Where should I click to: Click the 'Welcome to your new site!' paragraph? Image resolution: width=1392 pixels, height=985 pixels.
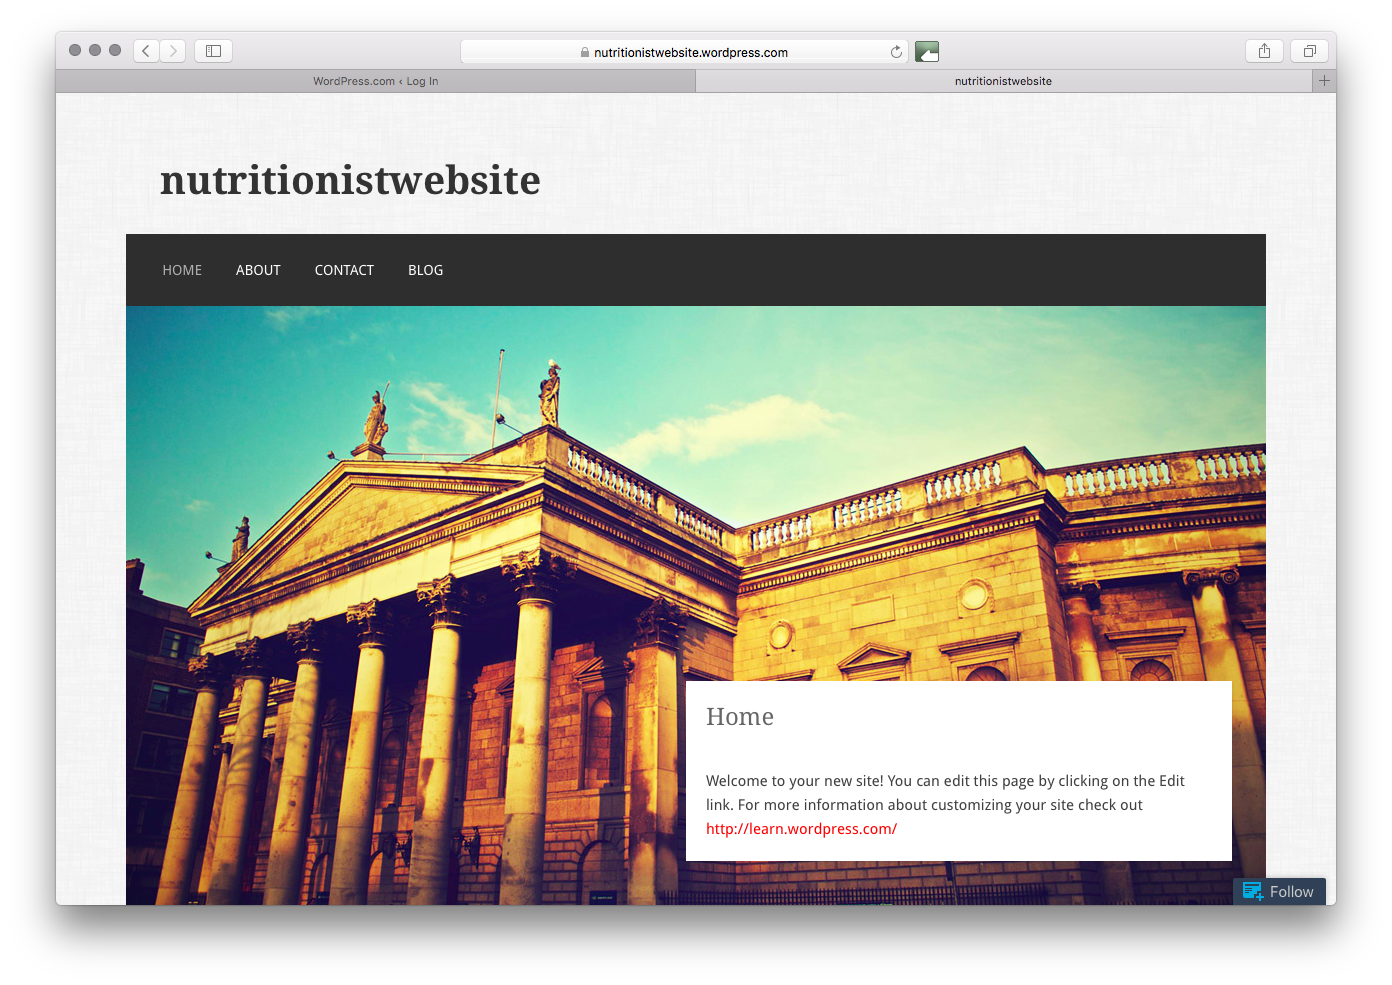click(945, 805)
